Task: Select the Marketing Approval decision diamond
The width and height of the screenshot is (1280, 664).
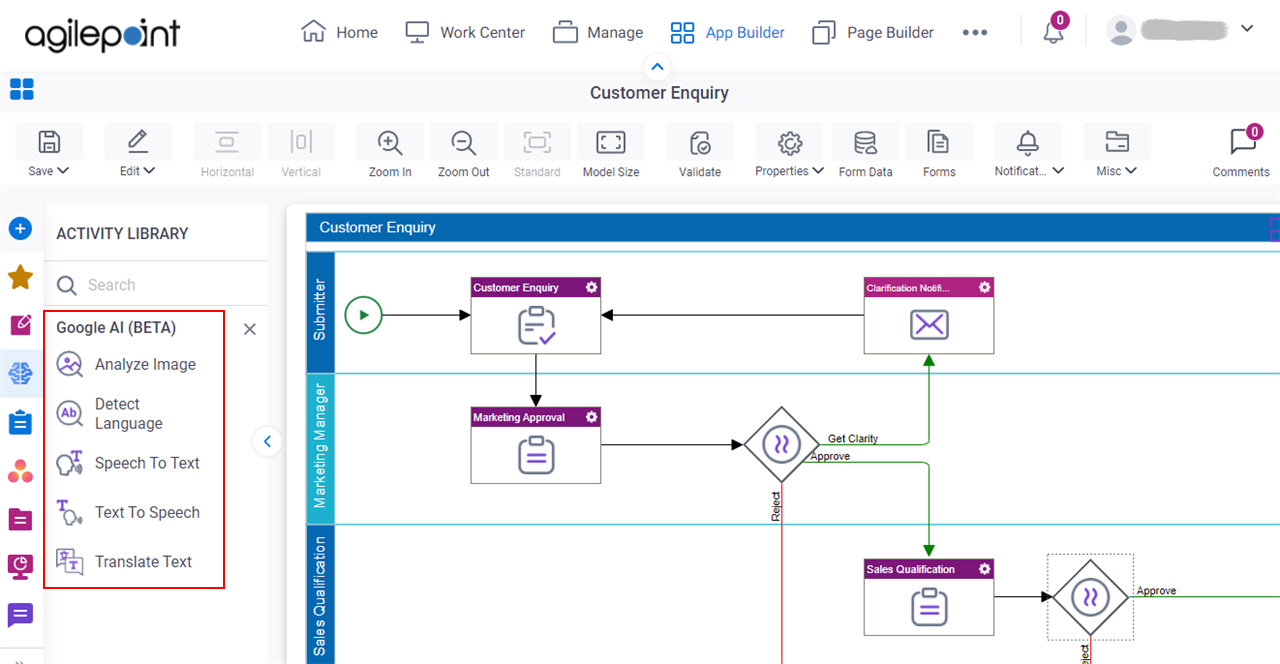Action: (x=782, y=444)
